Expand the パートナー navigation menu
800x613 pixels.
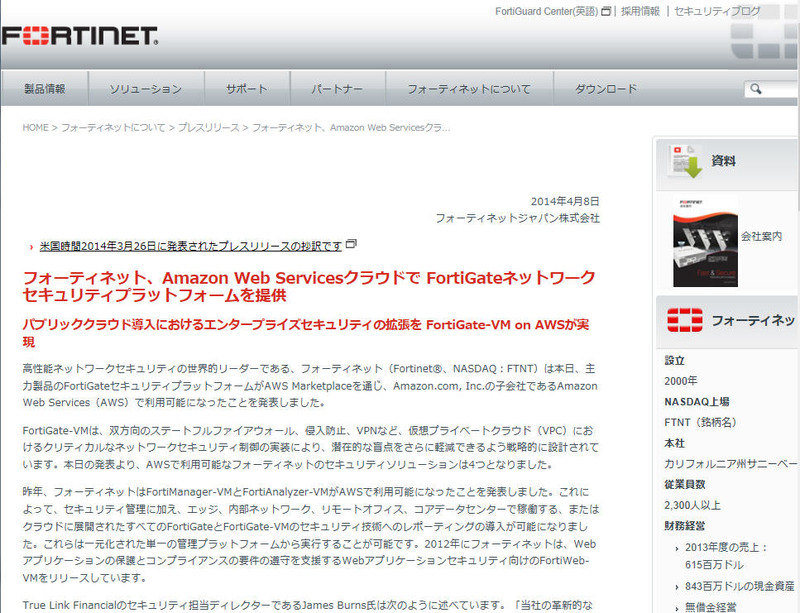336,89
